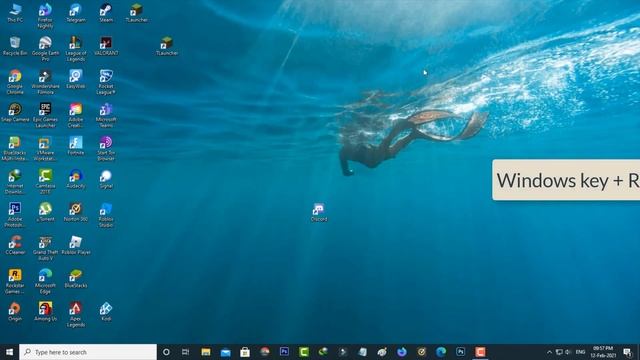This screenshot has height=360, width=640.
Task: Open Cortana from the taskbar
Action: pos(166,352)
